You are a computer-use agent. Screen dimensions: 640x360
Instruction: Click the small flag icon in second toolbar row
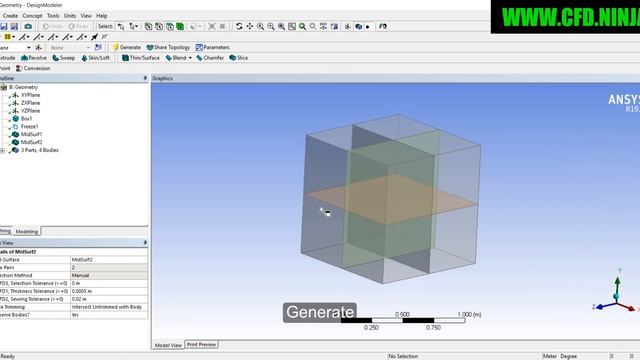click(104, 37)
